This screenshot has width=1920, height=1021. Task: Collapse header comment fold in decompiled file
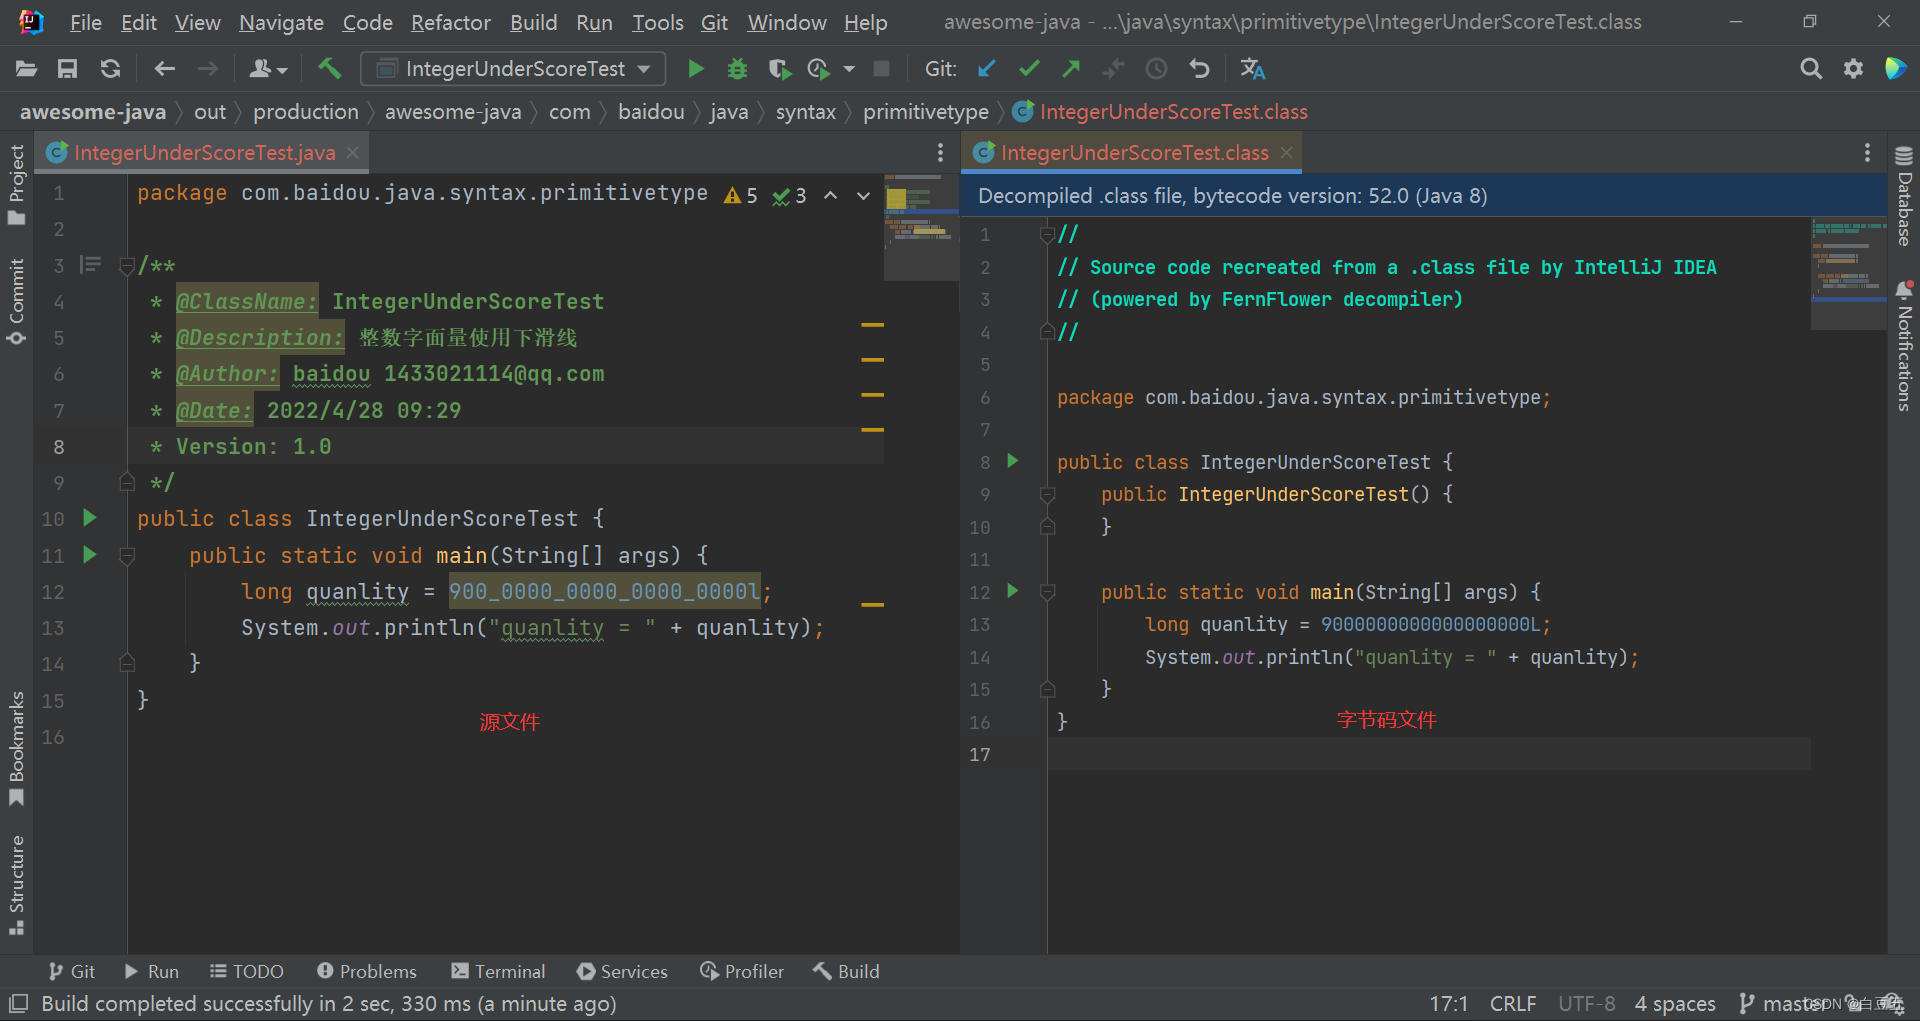[1047, 234]
